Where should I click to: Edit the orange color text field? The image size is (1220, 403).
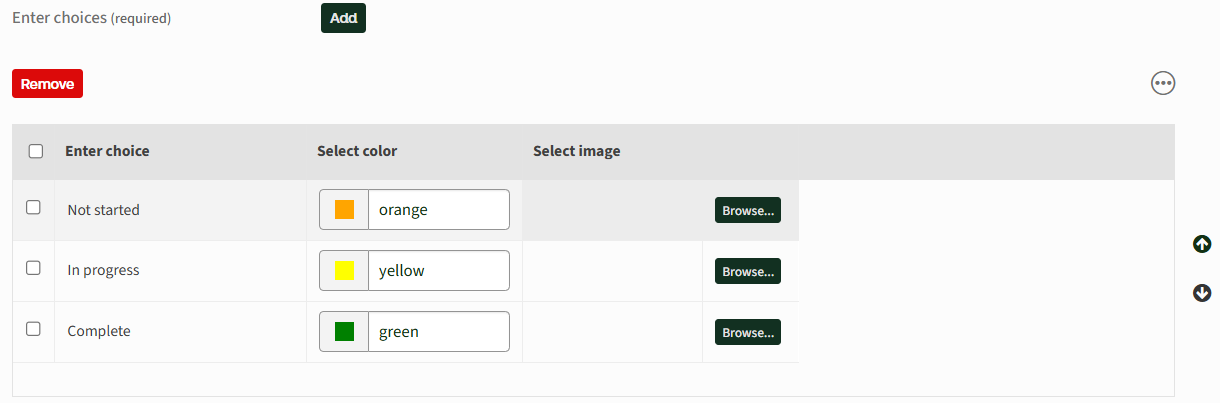438,210
